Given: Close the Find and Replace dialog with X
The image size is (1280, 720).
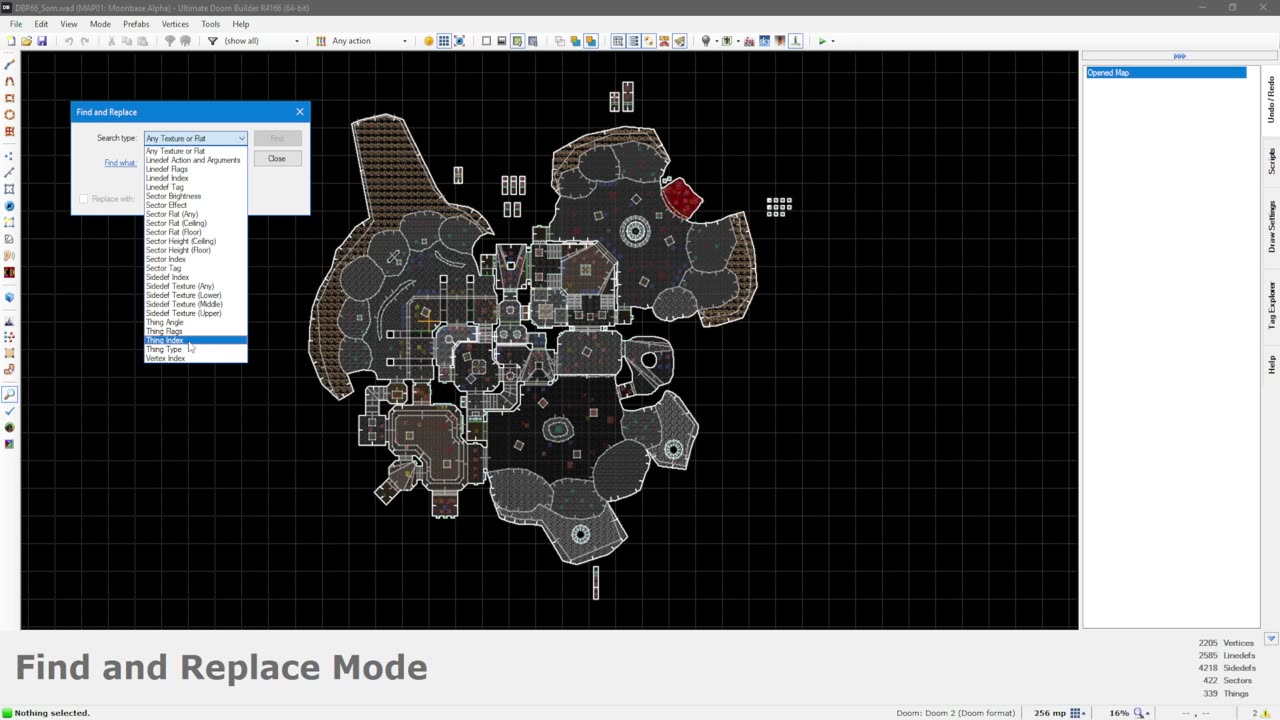Looking at the screenshot, I should 299,112.
